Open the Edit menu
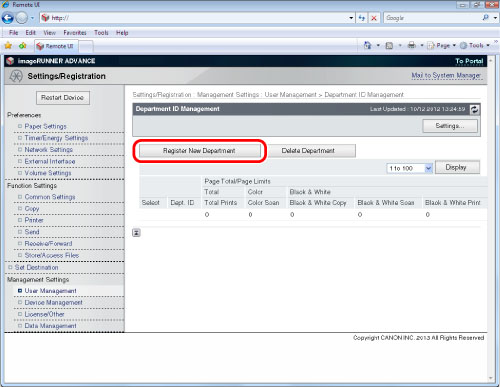 (x=30, y=33)
